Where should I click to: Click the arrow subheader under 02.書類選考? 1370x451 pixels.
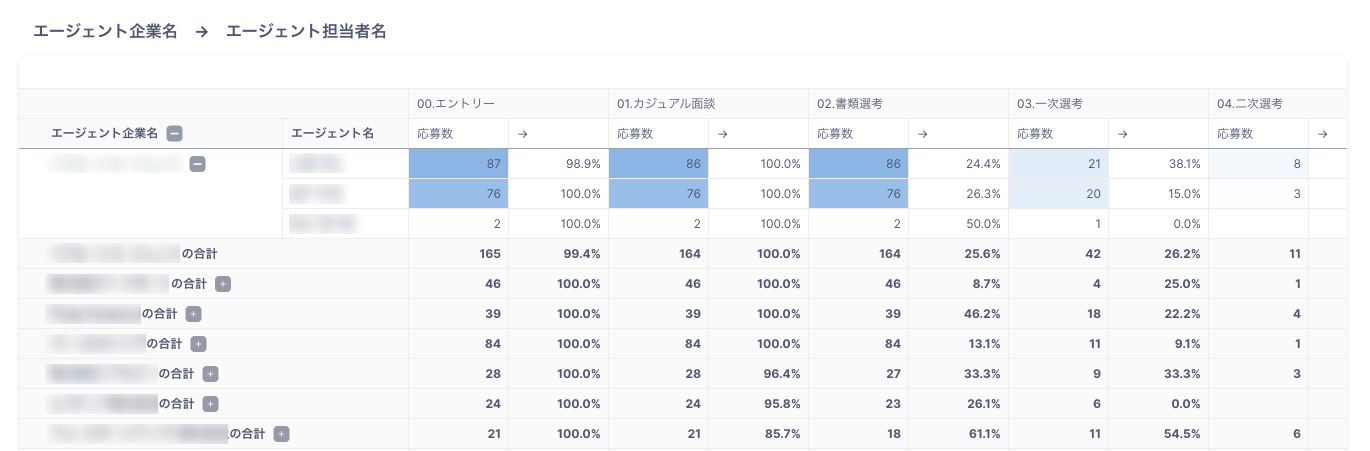click(x=923, y=134)
